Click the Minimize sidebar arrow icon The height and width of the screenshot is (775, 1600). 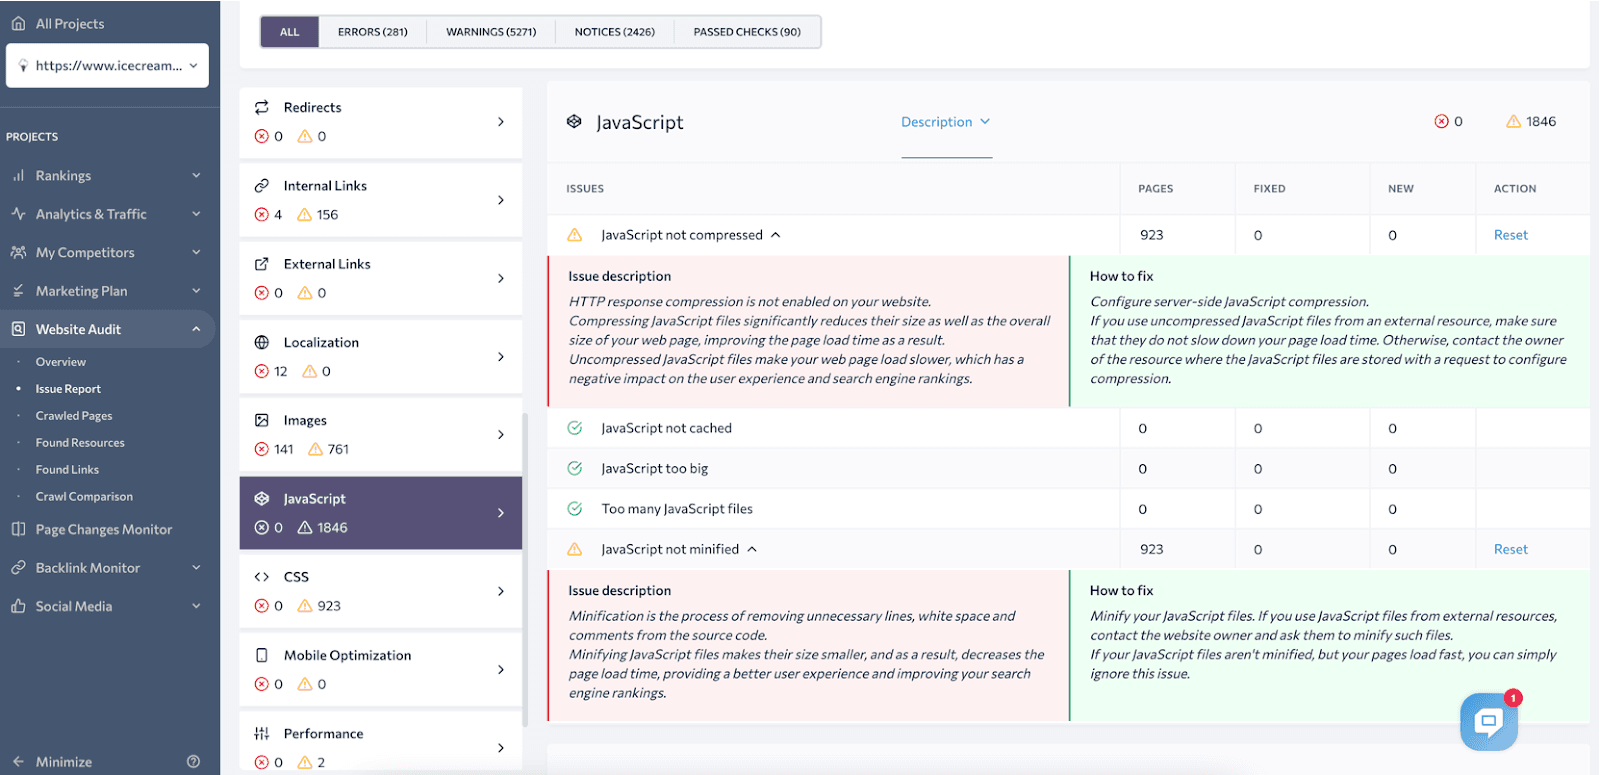click(x=18, y=761)
